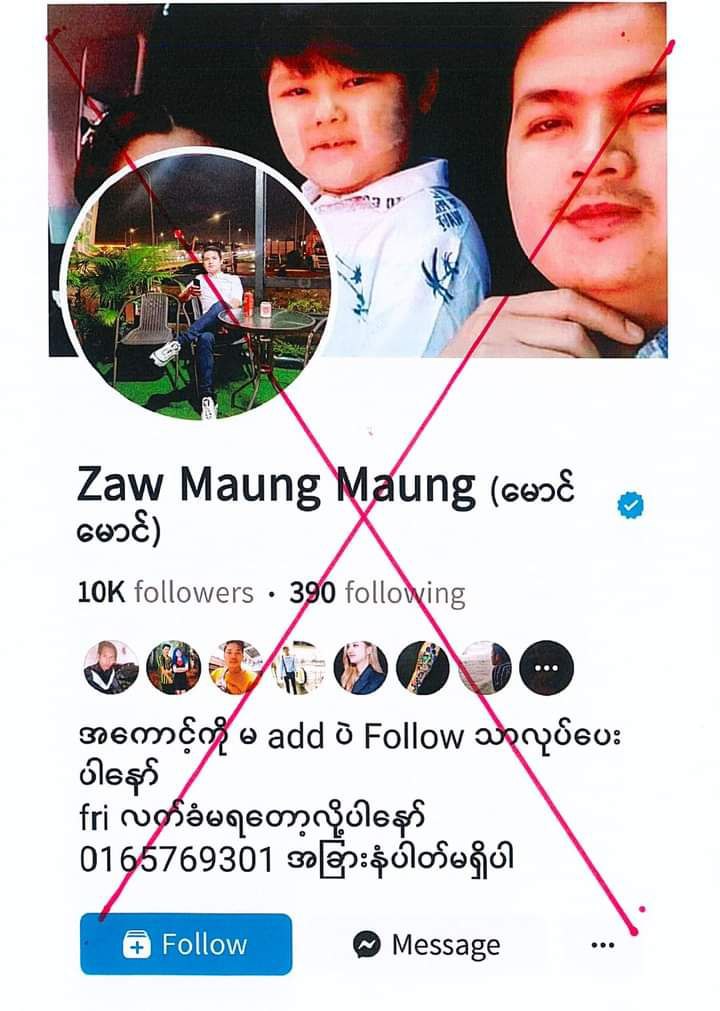Click the fifth follower avatar with blonde hair

pyautogui.click(x=360, y=667)
